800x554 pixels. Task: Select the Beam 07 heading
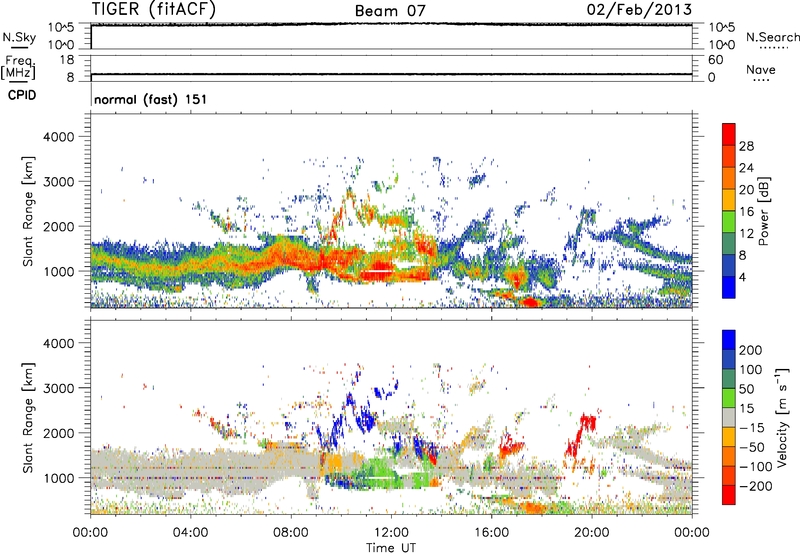(x=390, y=10)
